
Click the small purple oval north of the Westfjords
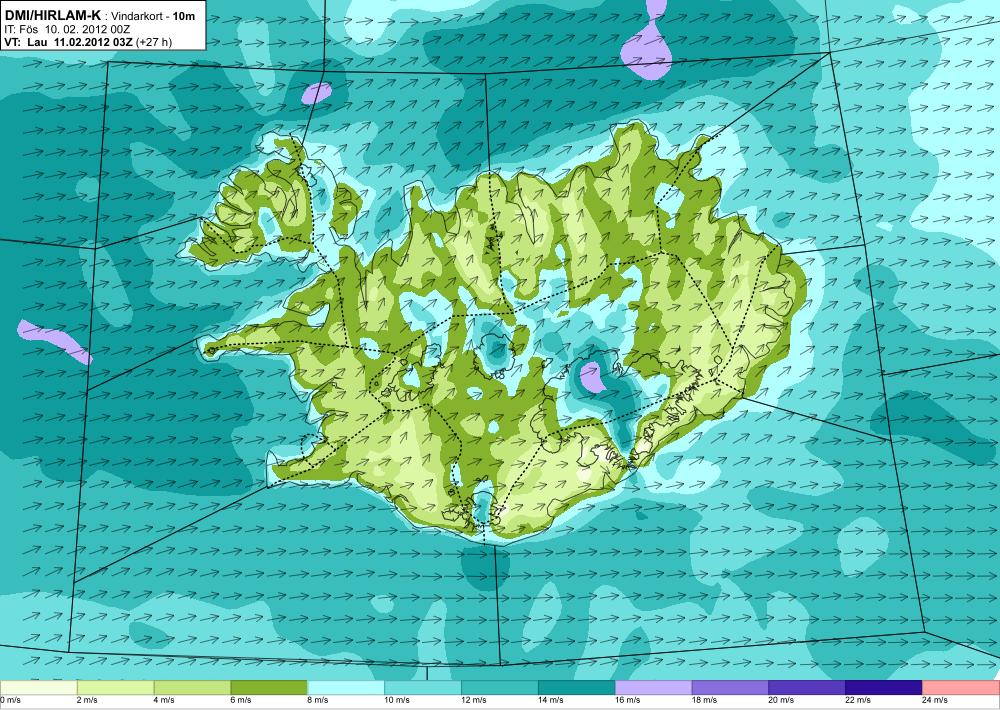[317, 92]
